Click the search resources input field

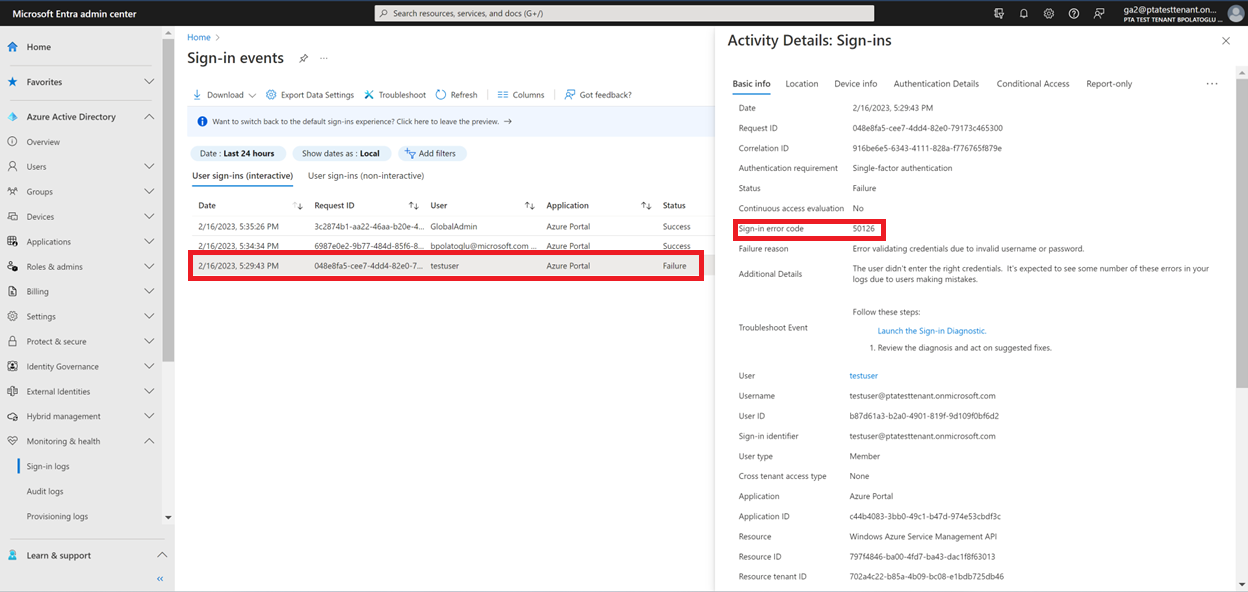[x=624, y=13]
